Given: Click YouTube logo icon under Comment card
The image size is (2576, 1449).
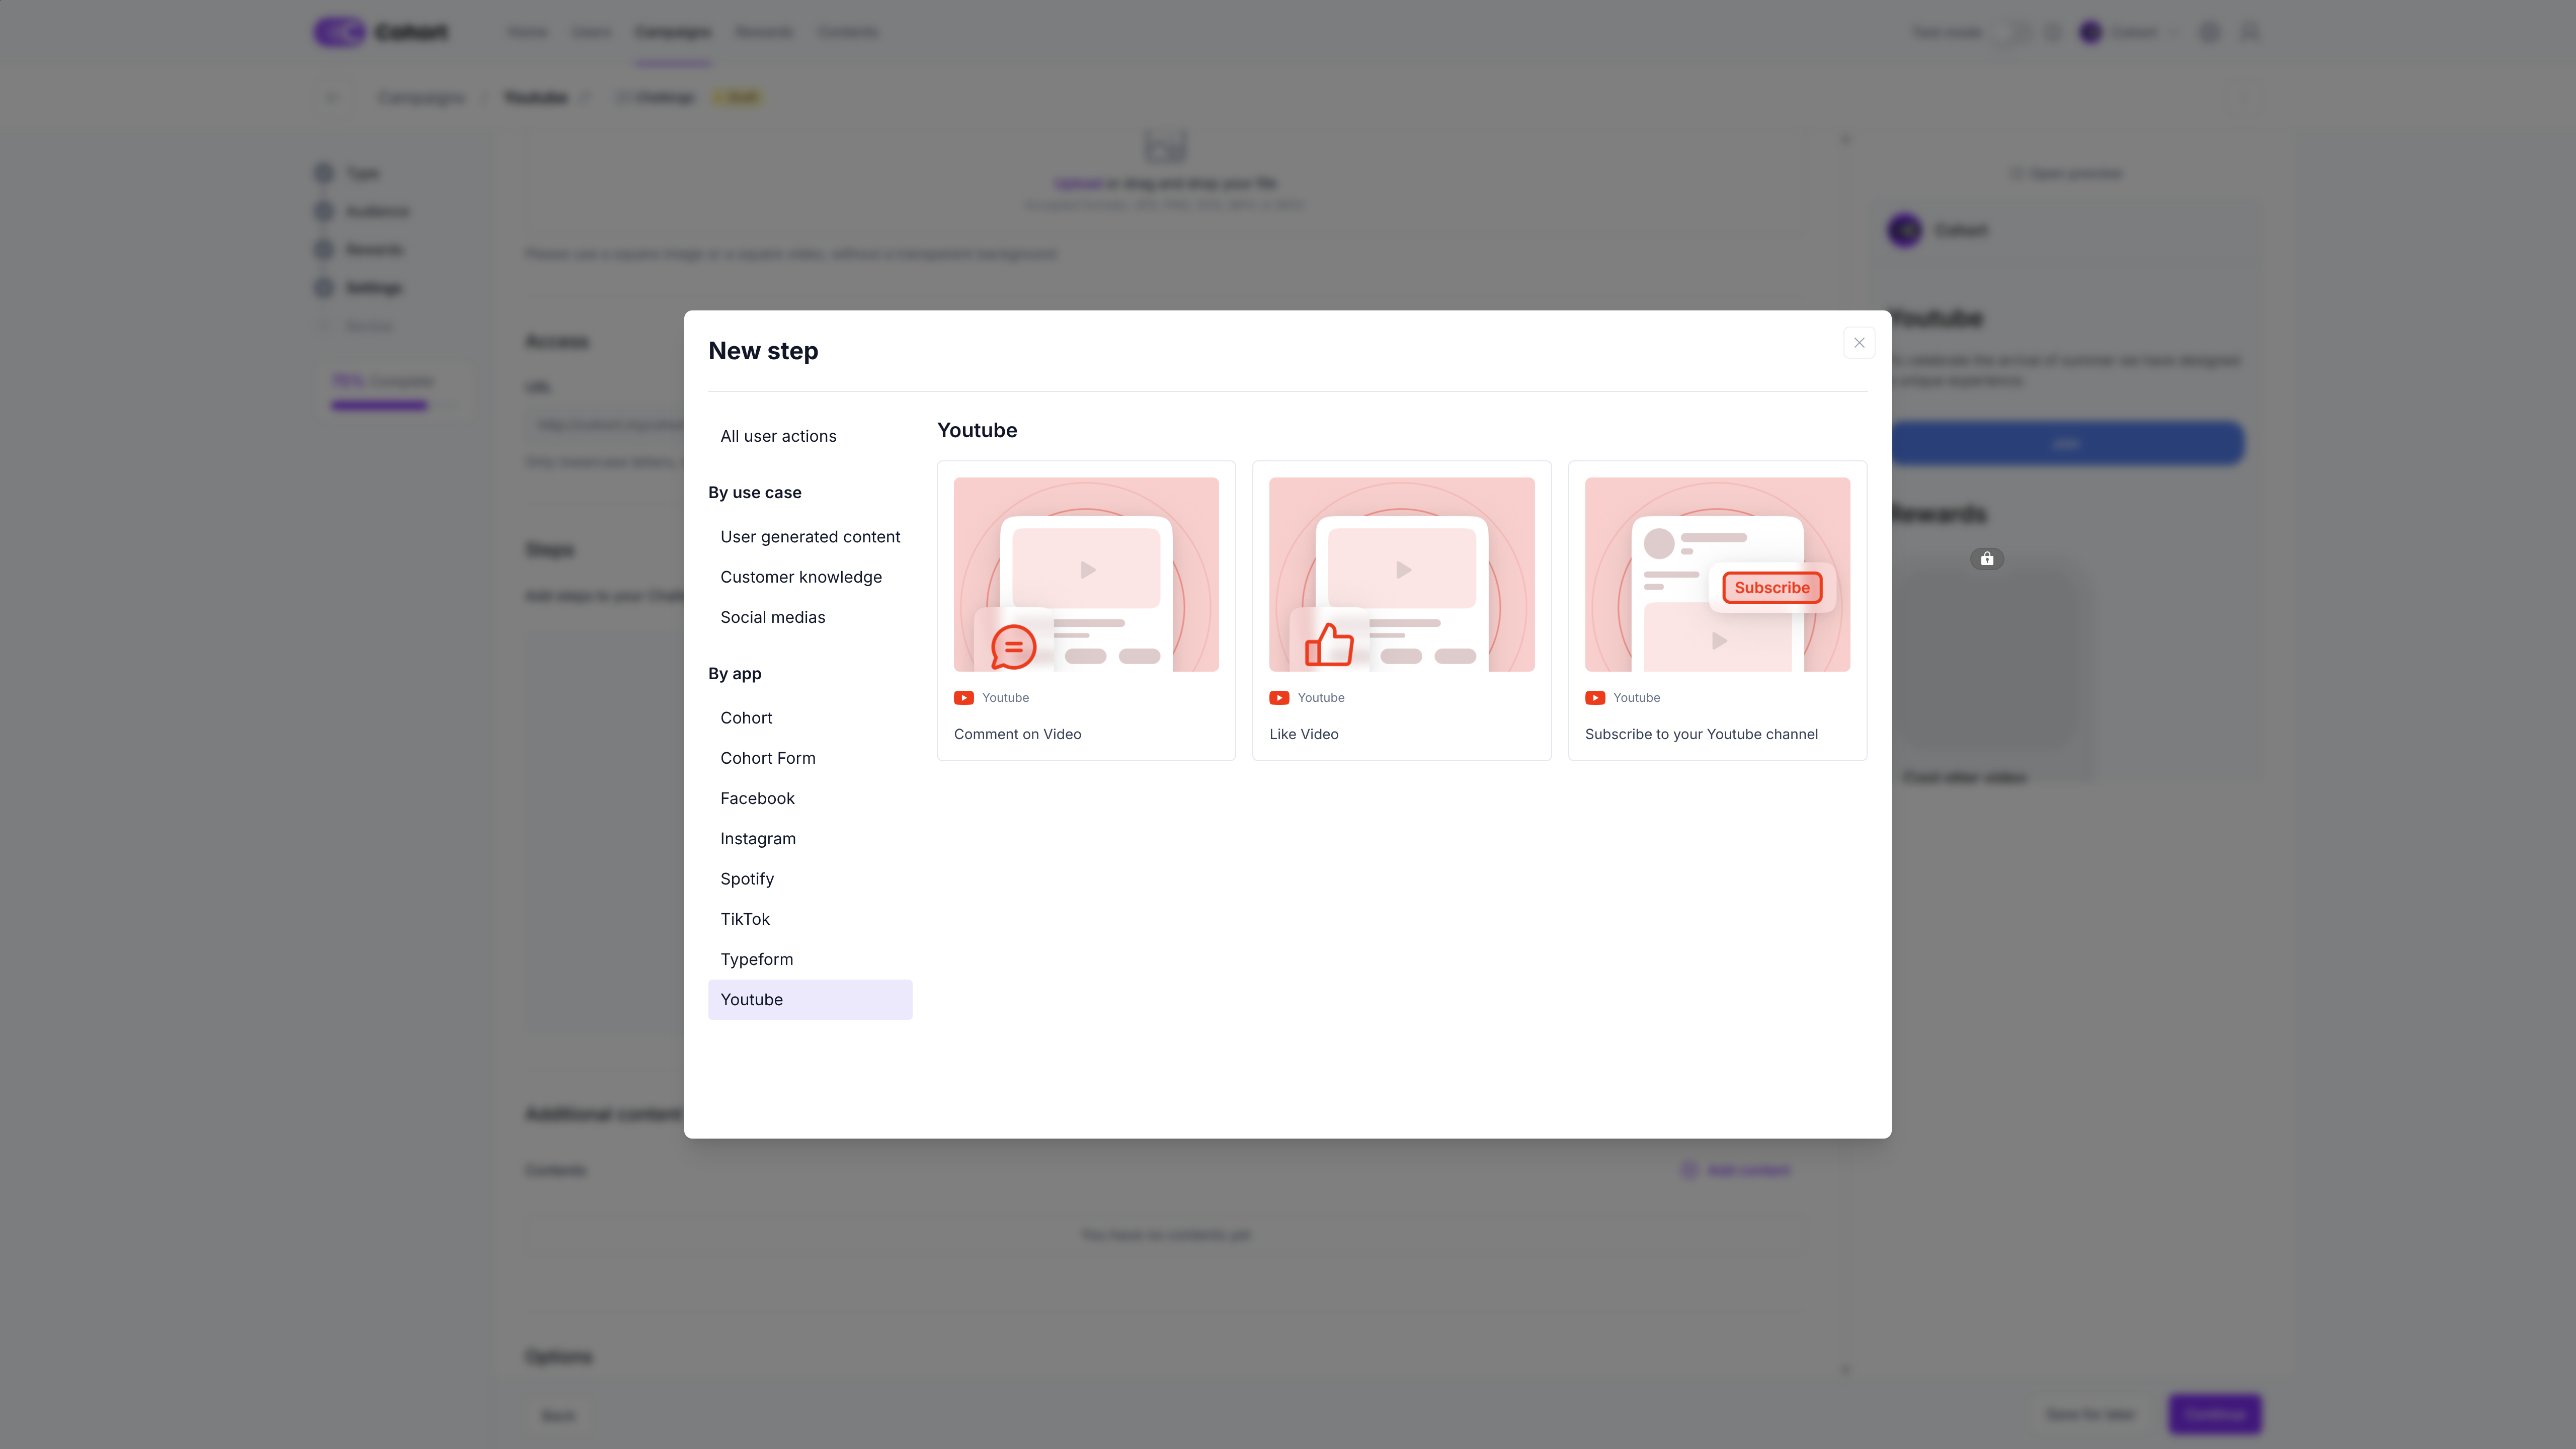Looking at the screenshot, I should coord(963,698).
